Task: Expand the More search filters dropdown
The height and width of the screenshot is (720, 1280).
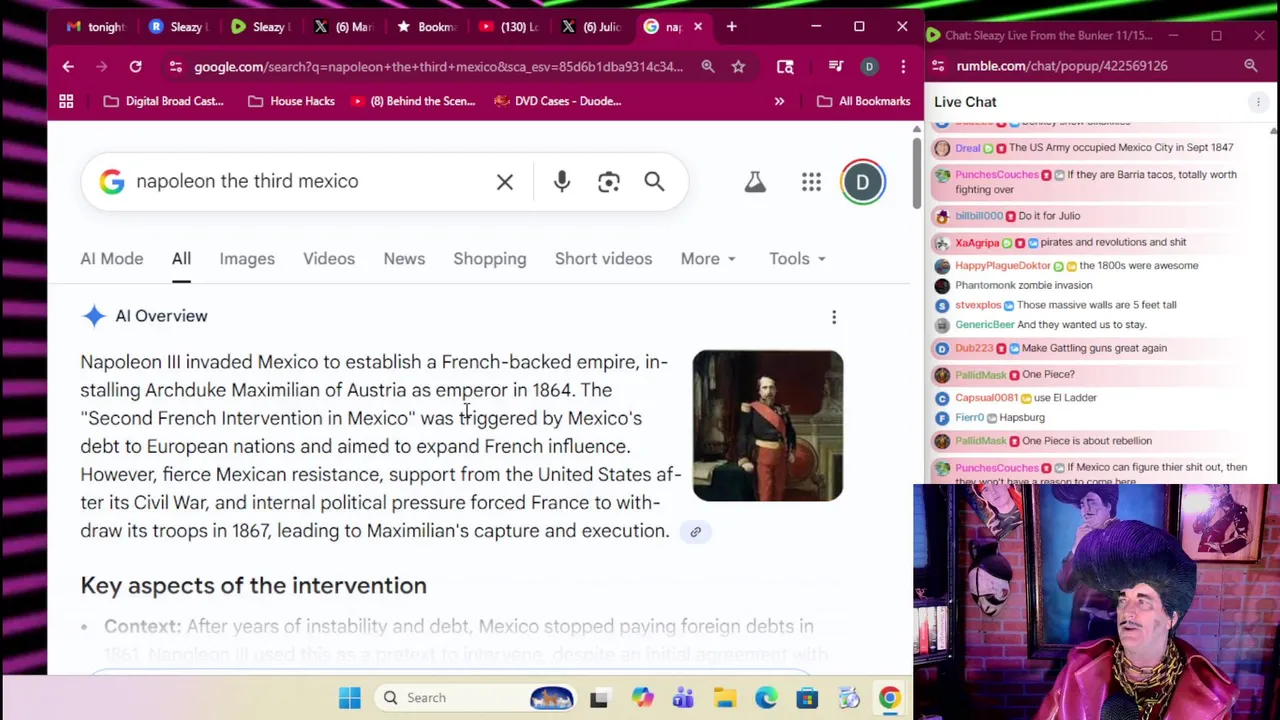Action: click(708, 259)
